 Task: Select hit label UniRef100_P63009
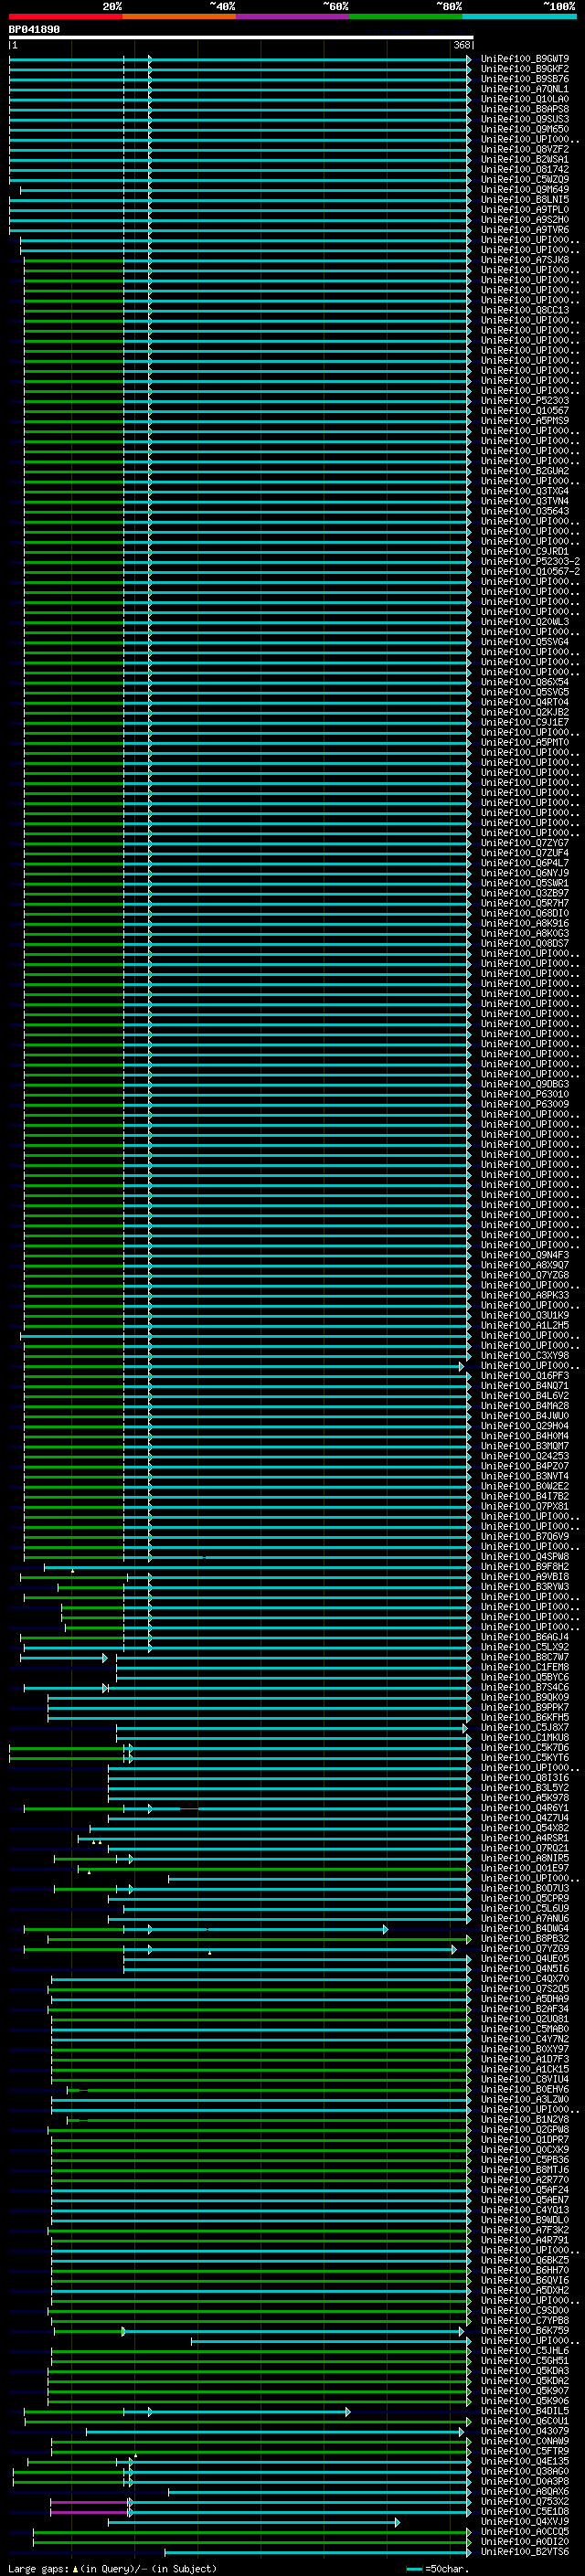[525, 1104]
